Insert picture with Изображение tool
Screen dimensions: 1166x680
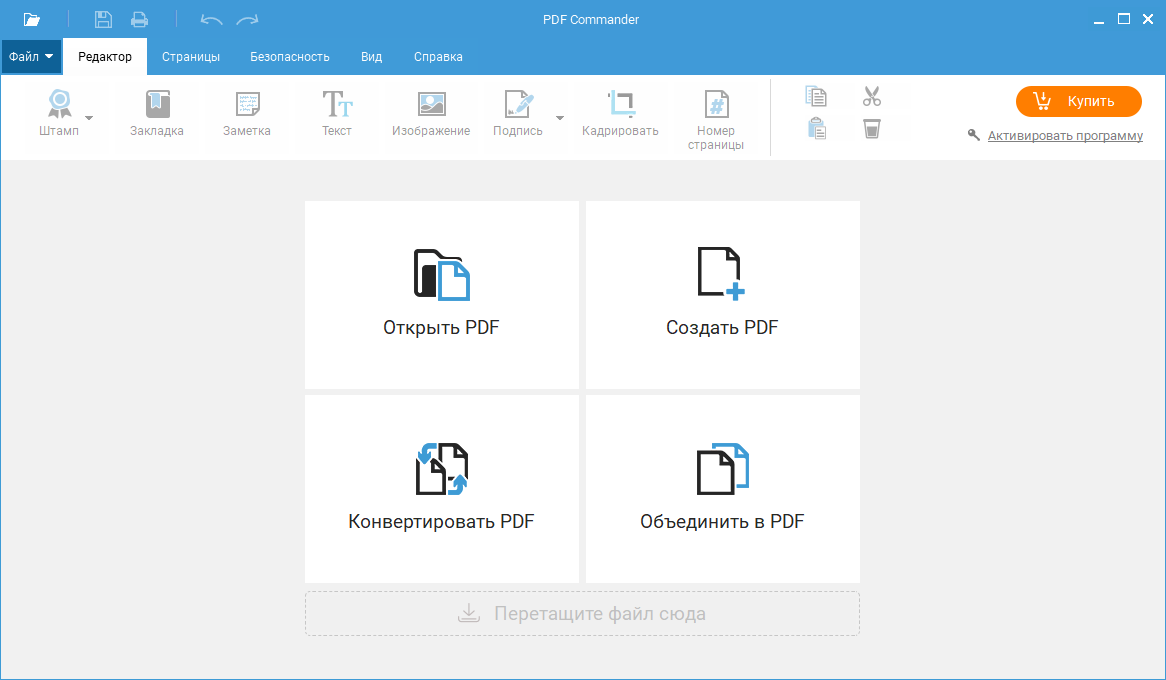tap(431, 113)
